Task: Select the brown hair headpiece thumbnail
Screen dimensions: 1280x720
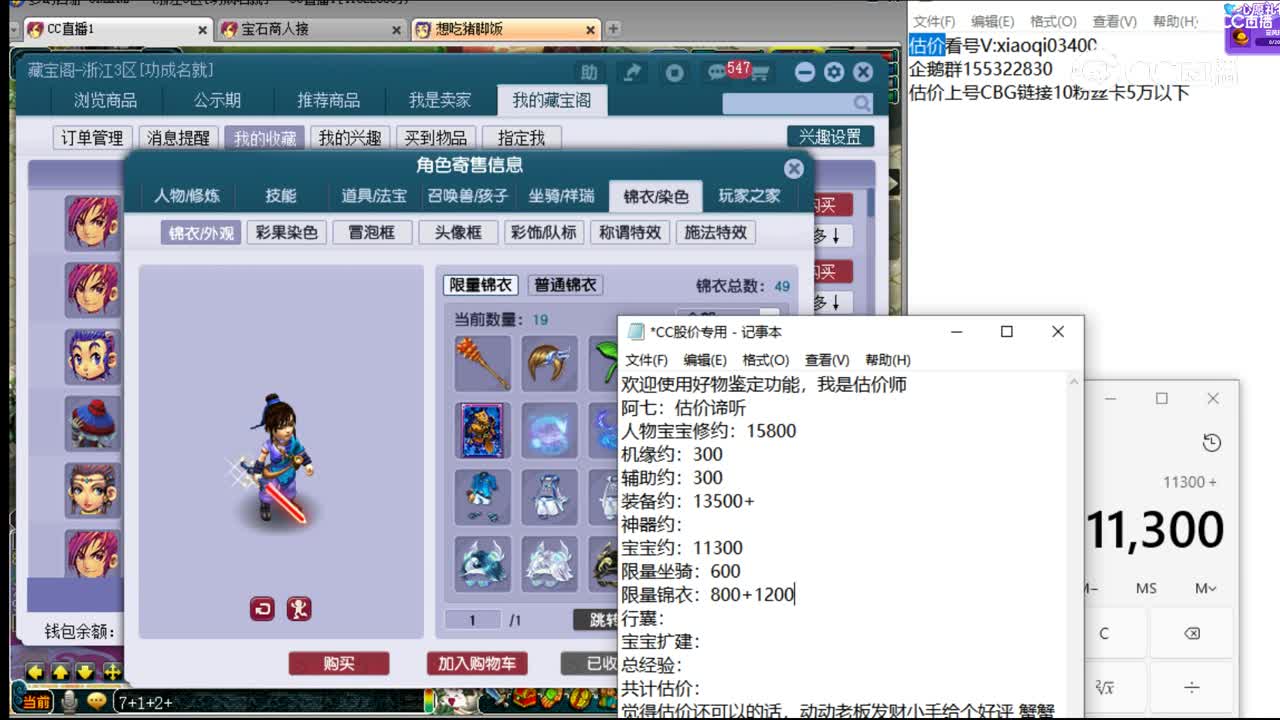Action: pos(549,363)
